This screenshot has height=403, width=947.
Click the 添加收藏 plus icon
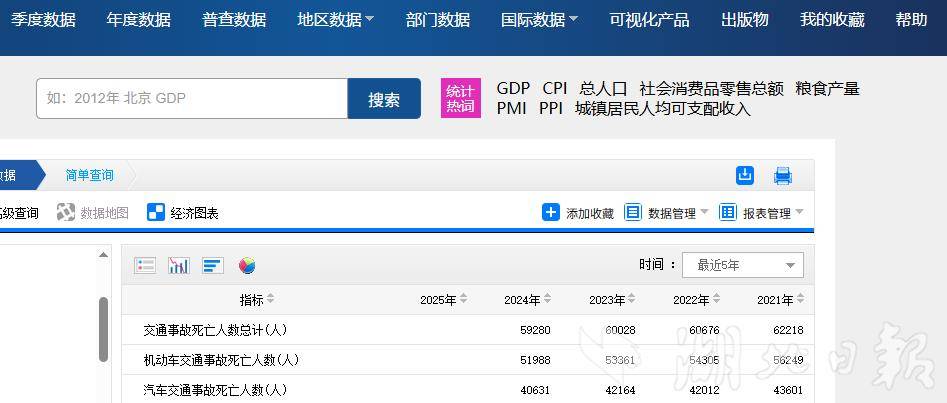pyautogui.click(x=551, y=212)
